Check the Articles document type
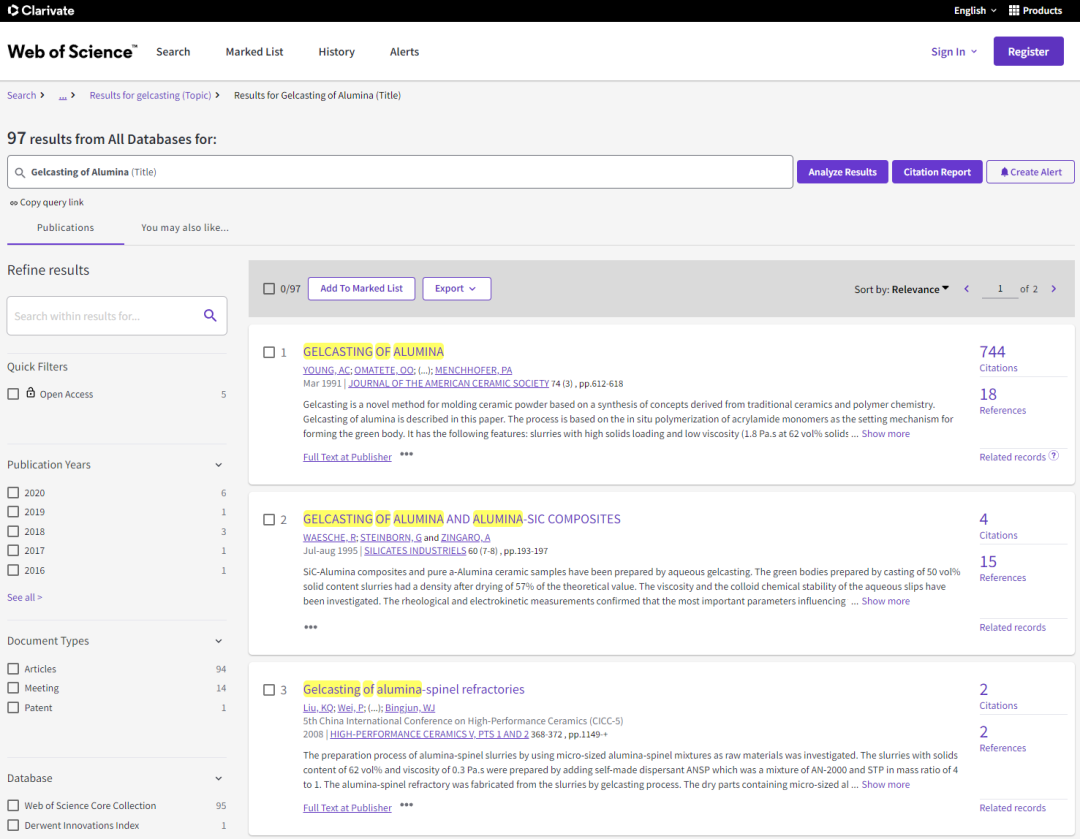 pos(13,668)
